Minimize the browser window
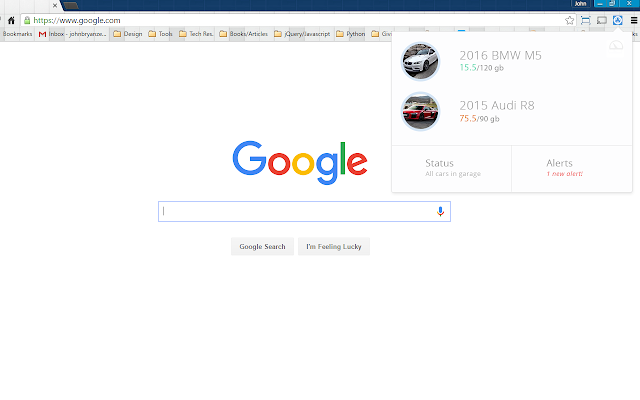The width and height of the screenshot is (640, 400). 600,4
